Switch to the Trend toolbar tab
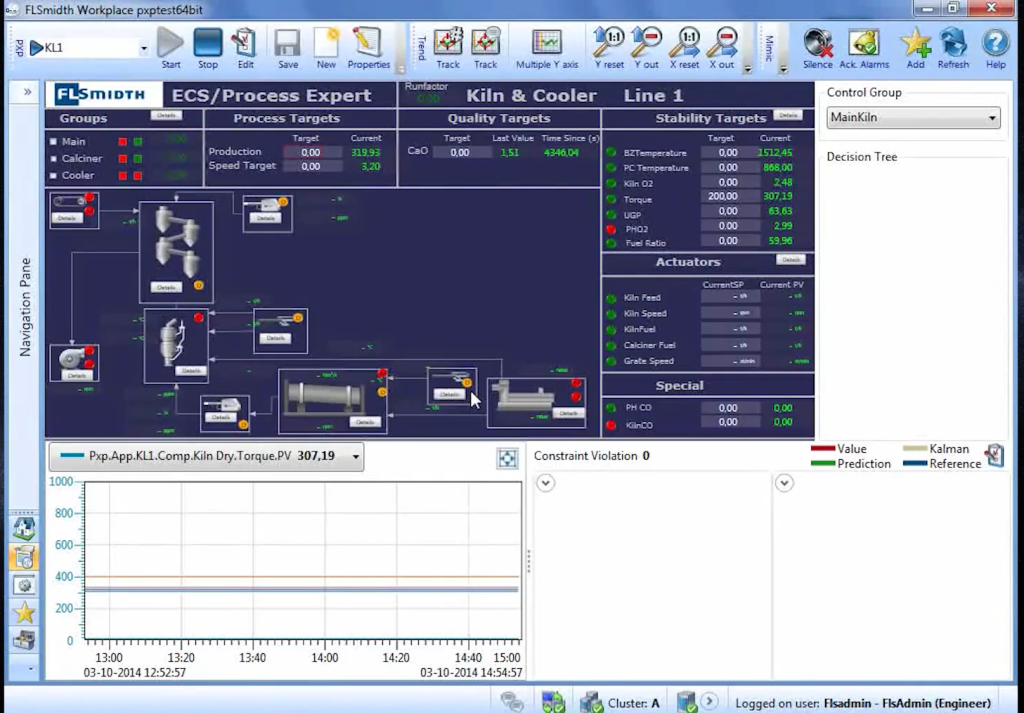 424,46
